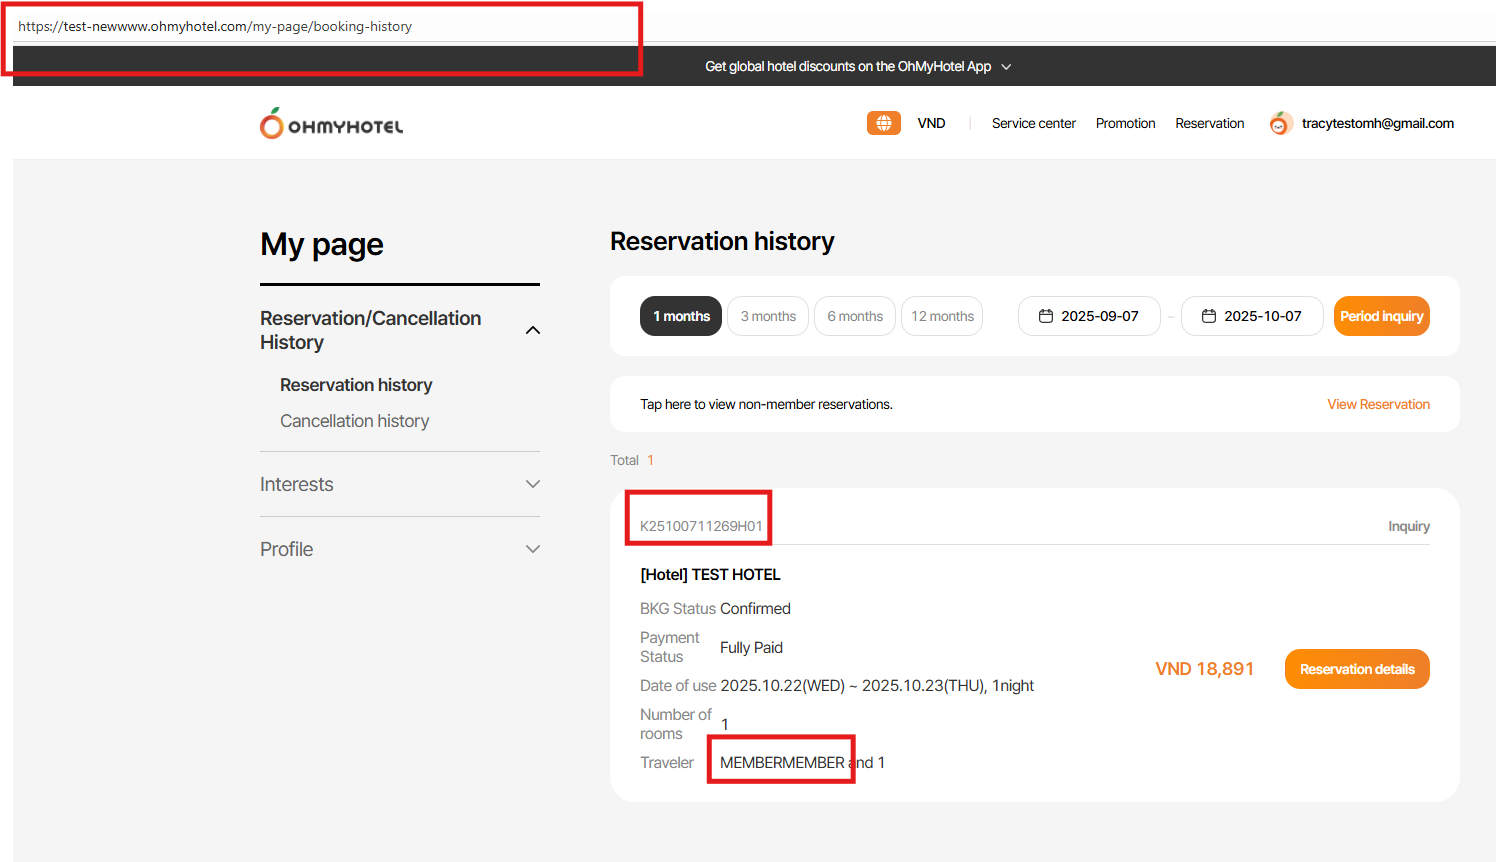Image resolution: width=1496 pixels, height=862 pixels.
Task: Click the browser address bar URL
Action: [x=215, y=27]
